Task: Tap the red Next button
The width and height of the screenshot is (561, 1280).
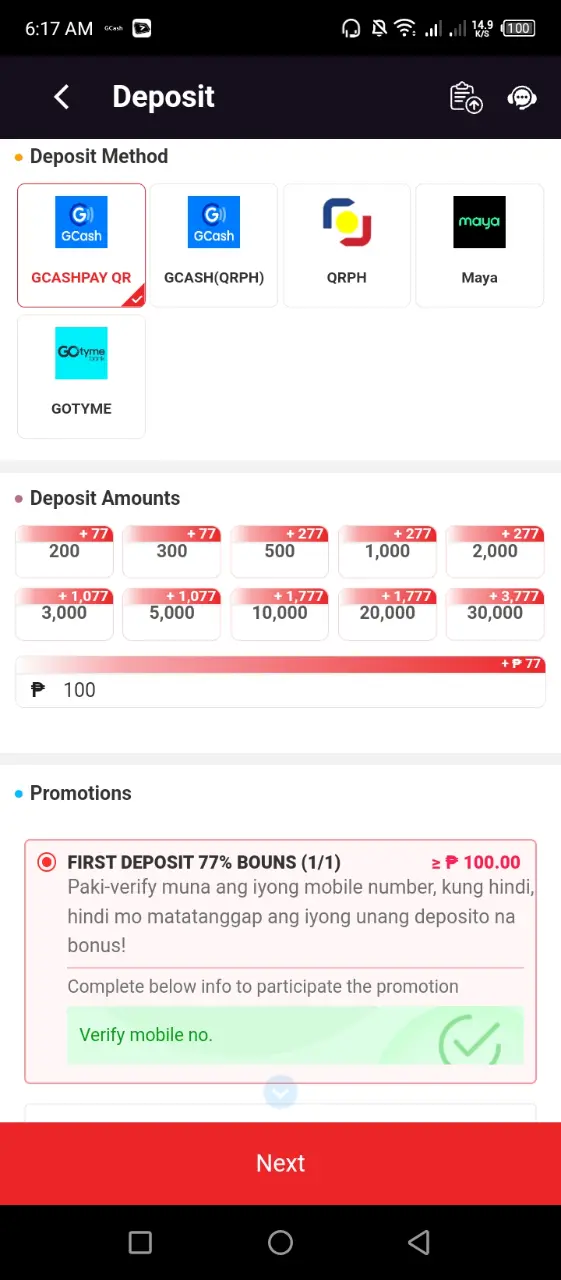Action: (280, 1163)
